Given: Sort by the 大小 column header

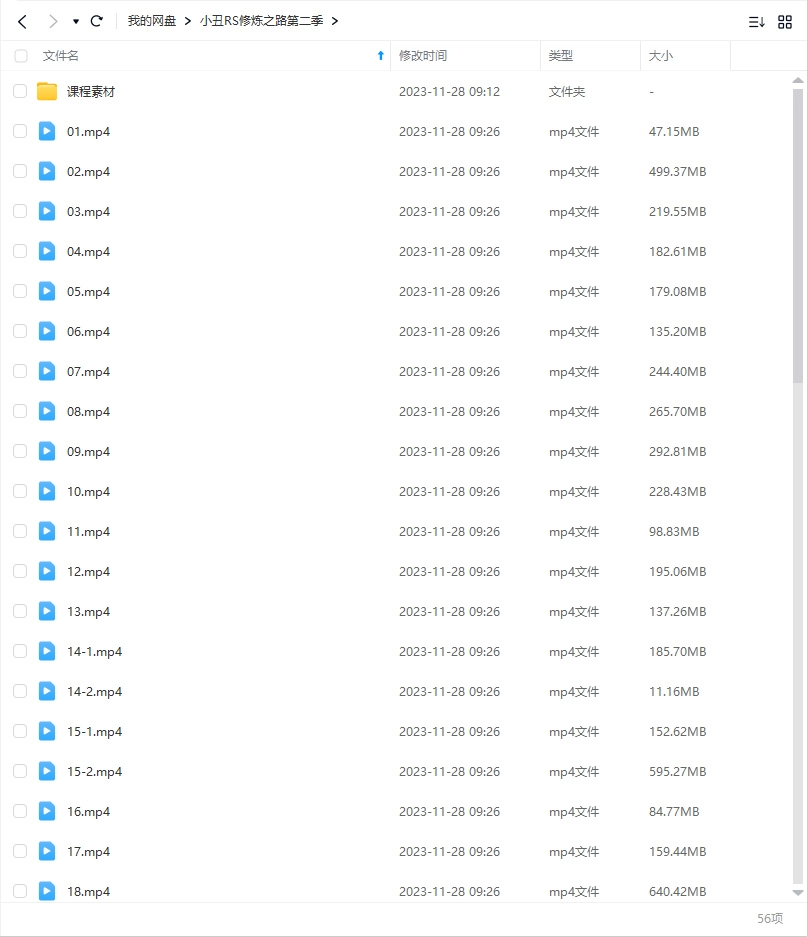Looking at the screenshot, I should (x=661, y=56).
